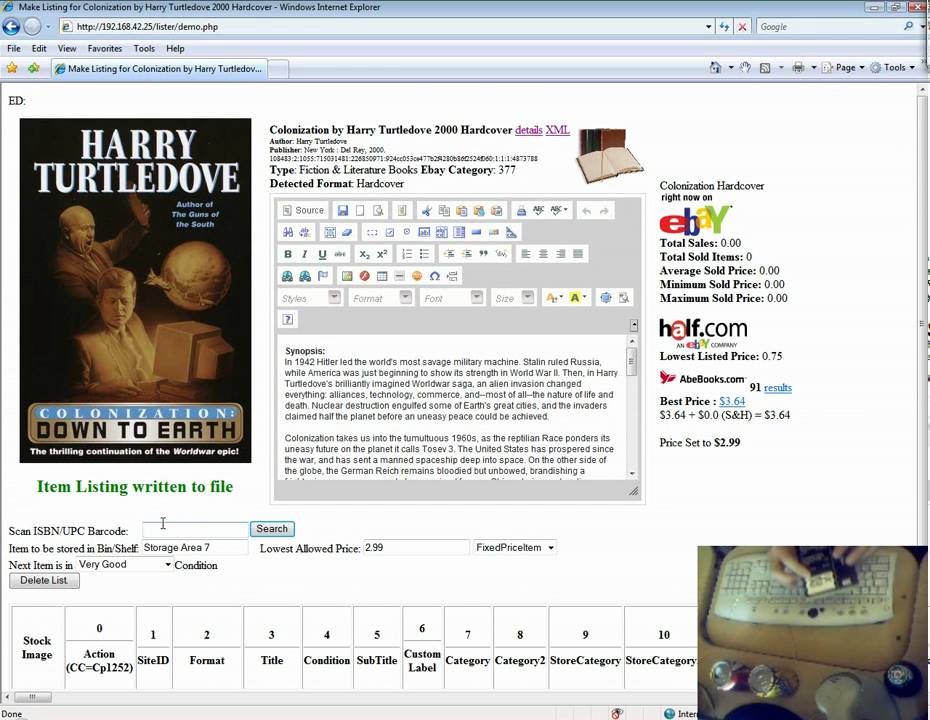Viewport: 930px width, 720px height.
Task: Click the Remove Format eraser icon
Action: click(348, 232)
